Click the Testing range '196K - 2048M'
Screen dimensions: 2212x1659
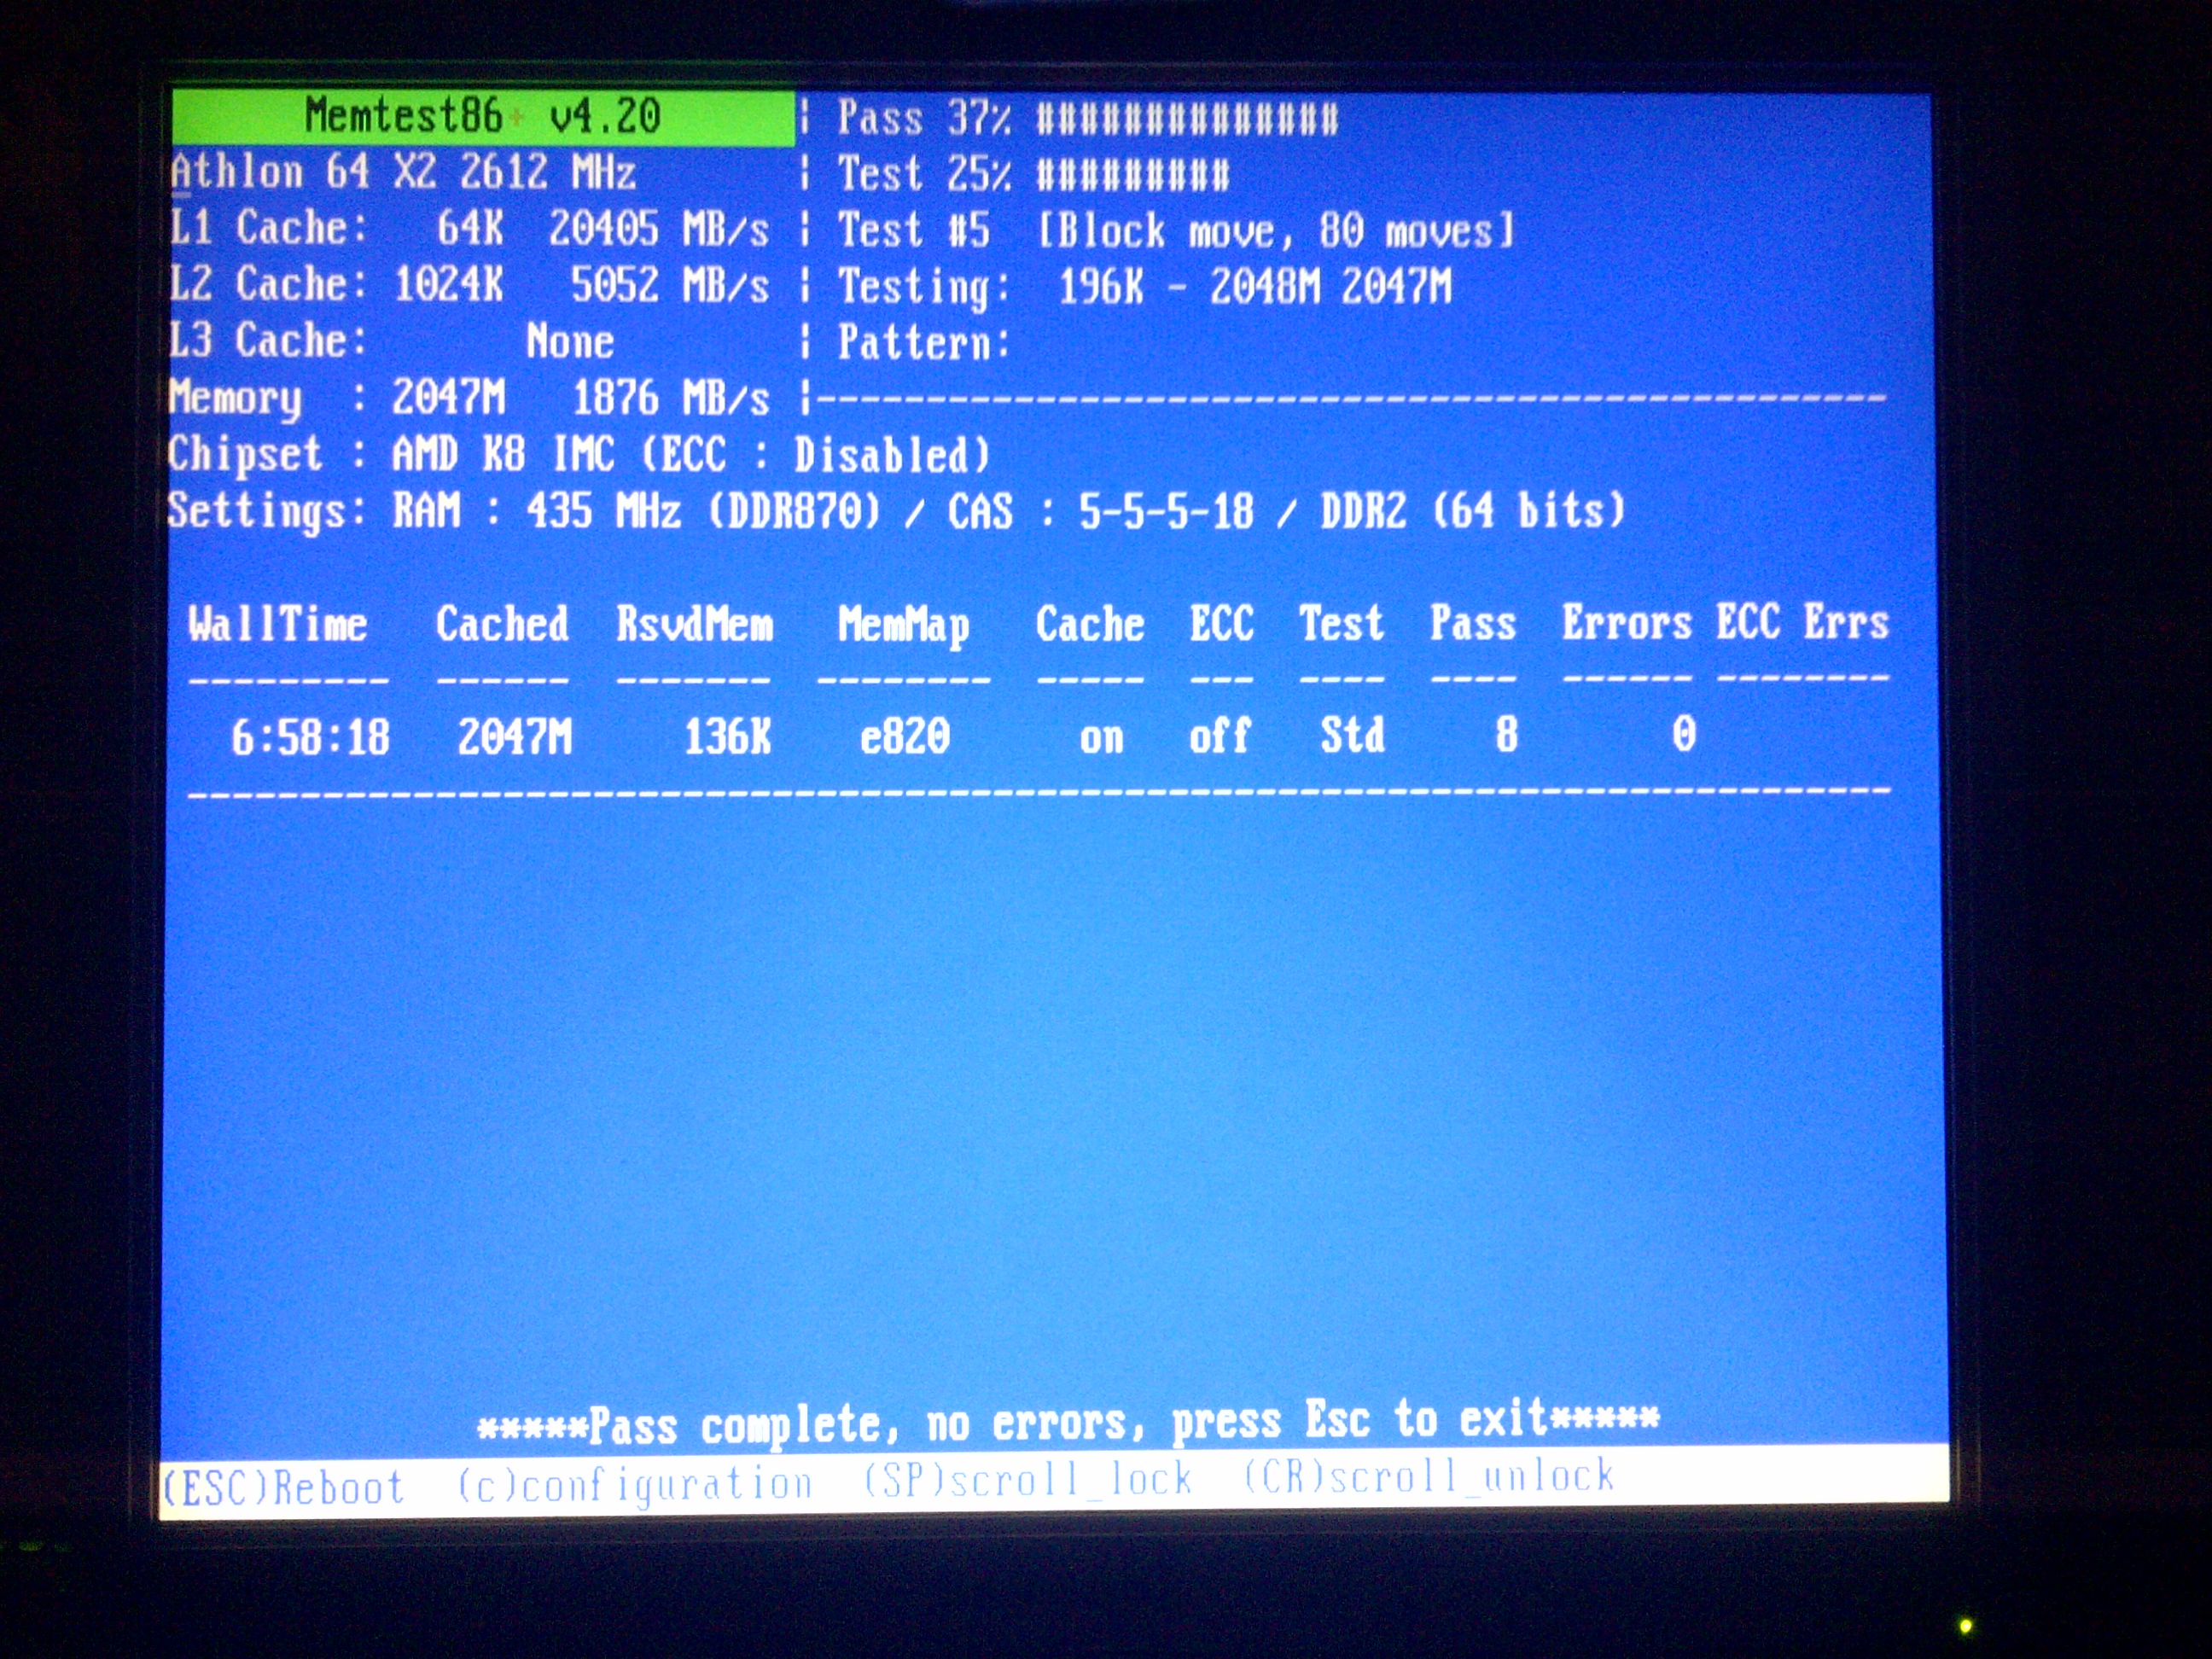click(1189, 287)
